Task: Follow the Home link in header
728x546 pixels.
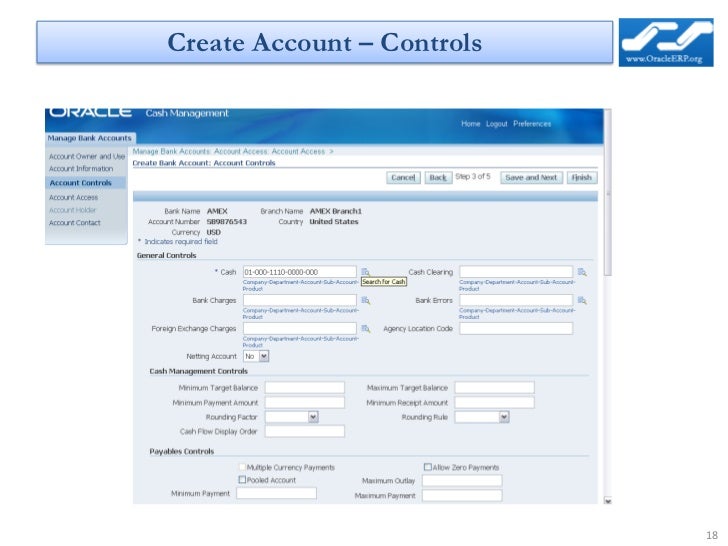Action: (x=470, y=124)
